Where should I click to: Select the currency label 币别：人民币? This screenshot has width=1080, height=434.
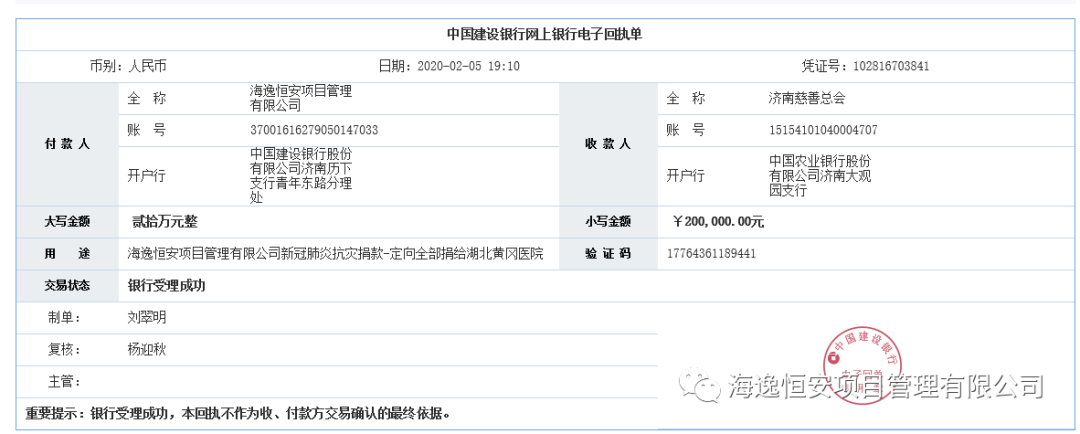click(x=127, y=67)
